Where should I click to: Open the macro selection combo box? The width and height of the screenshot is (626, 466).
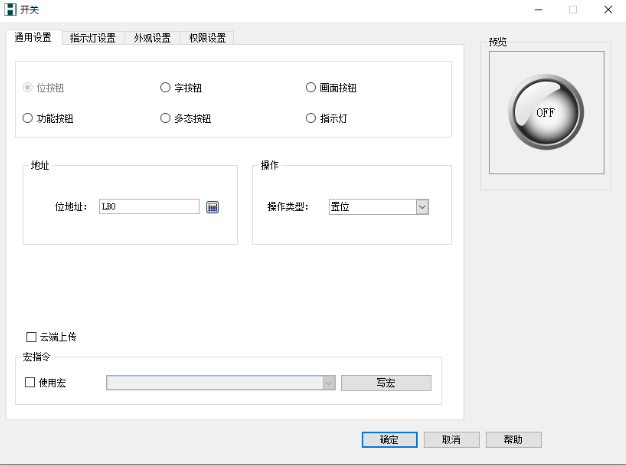[220, 383]
